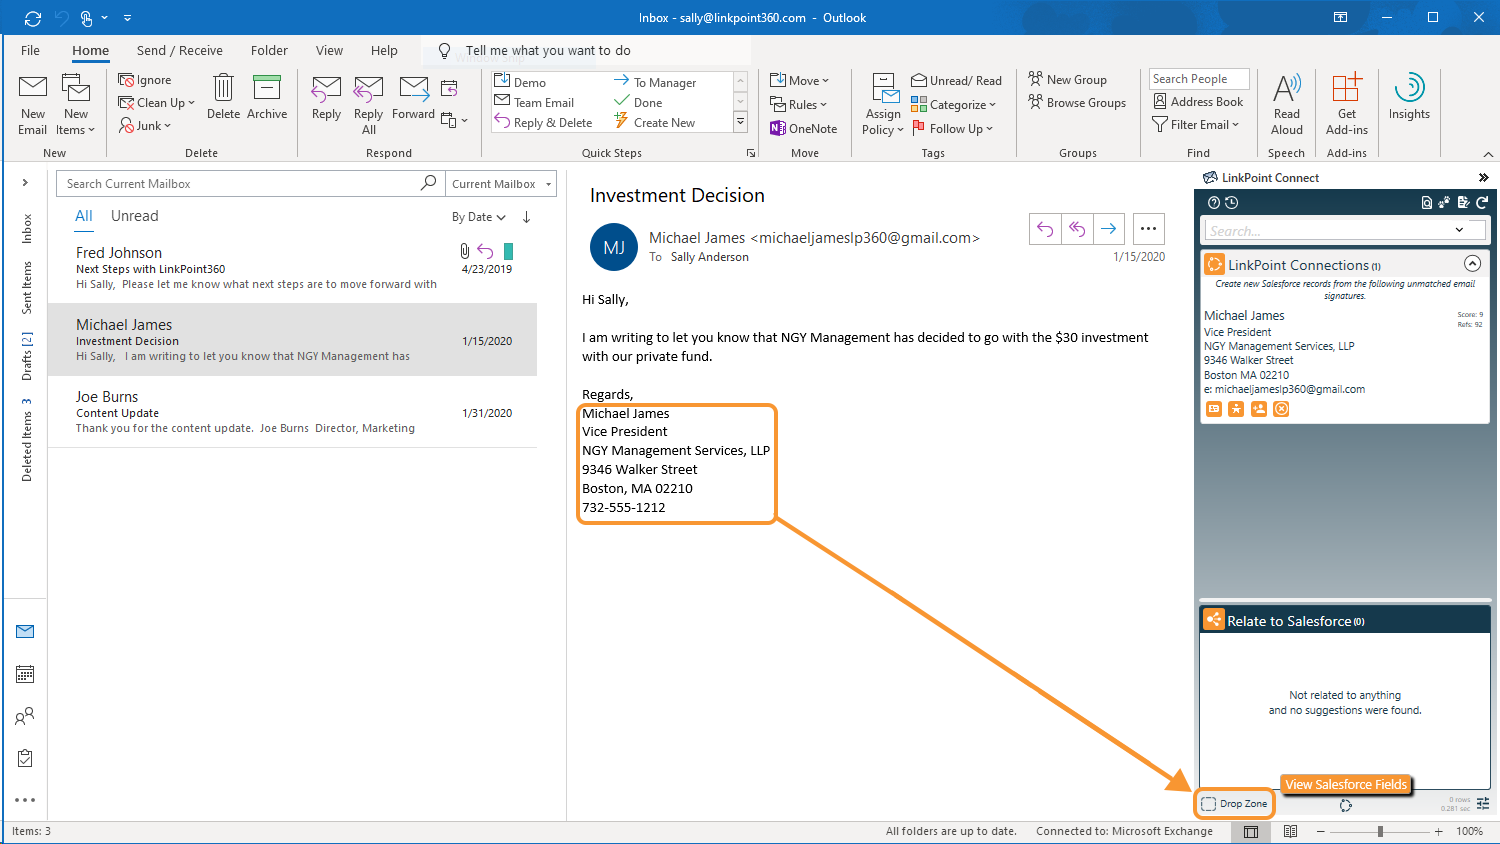Click the New Email button

click(x=32, y=104)
